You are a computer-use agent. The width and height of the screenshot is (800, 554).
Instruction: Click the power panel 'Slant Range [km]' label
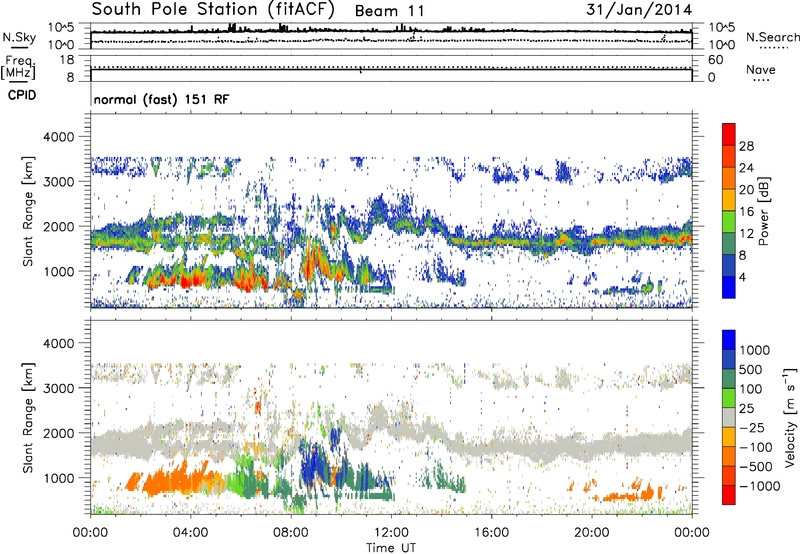28,211
